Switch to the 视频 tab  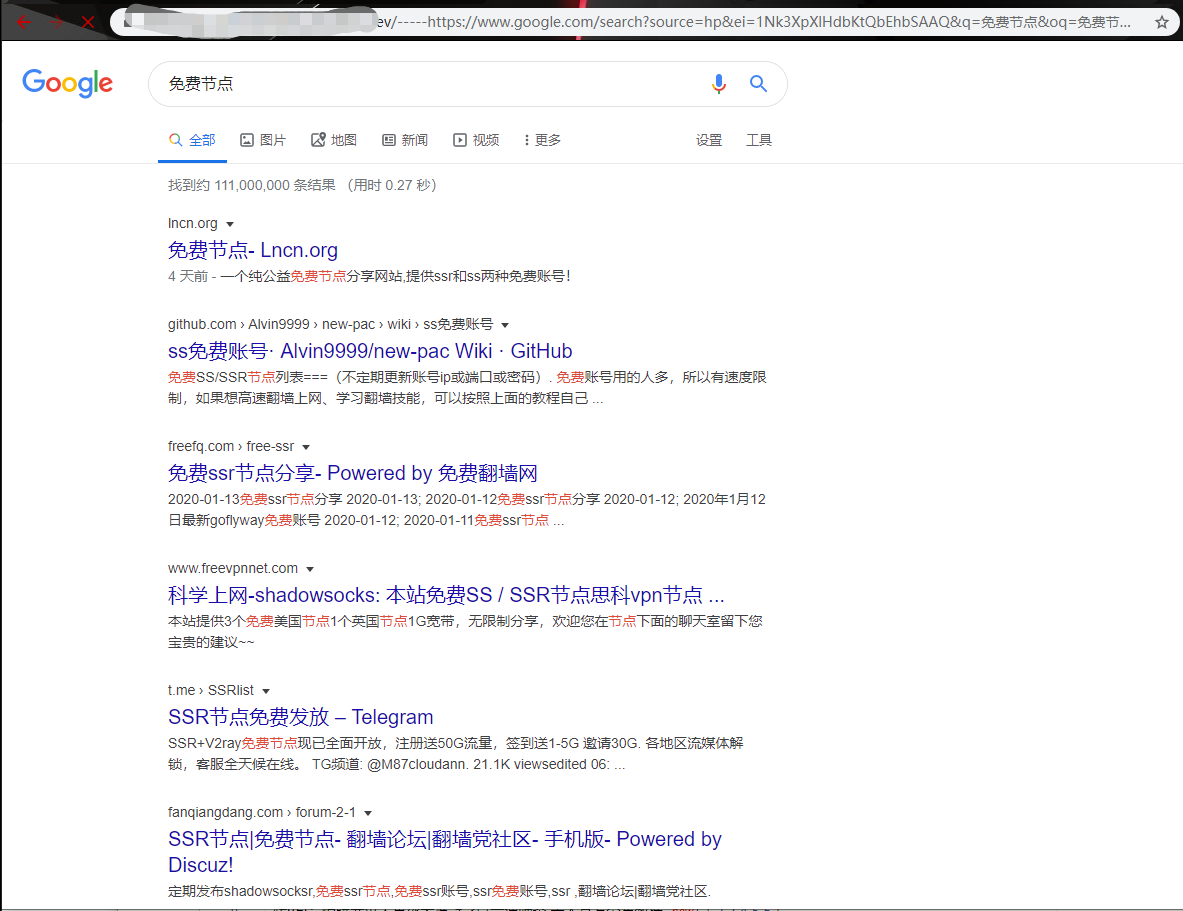(476, 140)
